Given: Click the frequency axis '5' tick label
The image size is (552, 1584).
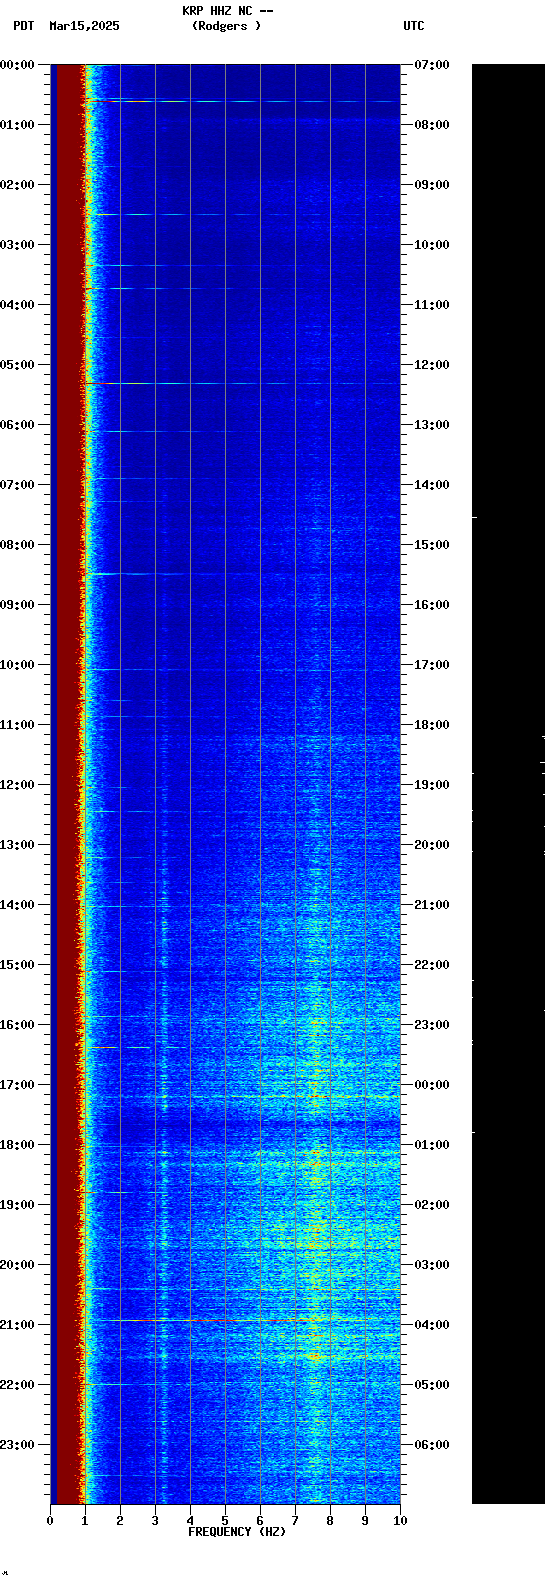Looking at the screenshot, I should tap(225, 1521).
